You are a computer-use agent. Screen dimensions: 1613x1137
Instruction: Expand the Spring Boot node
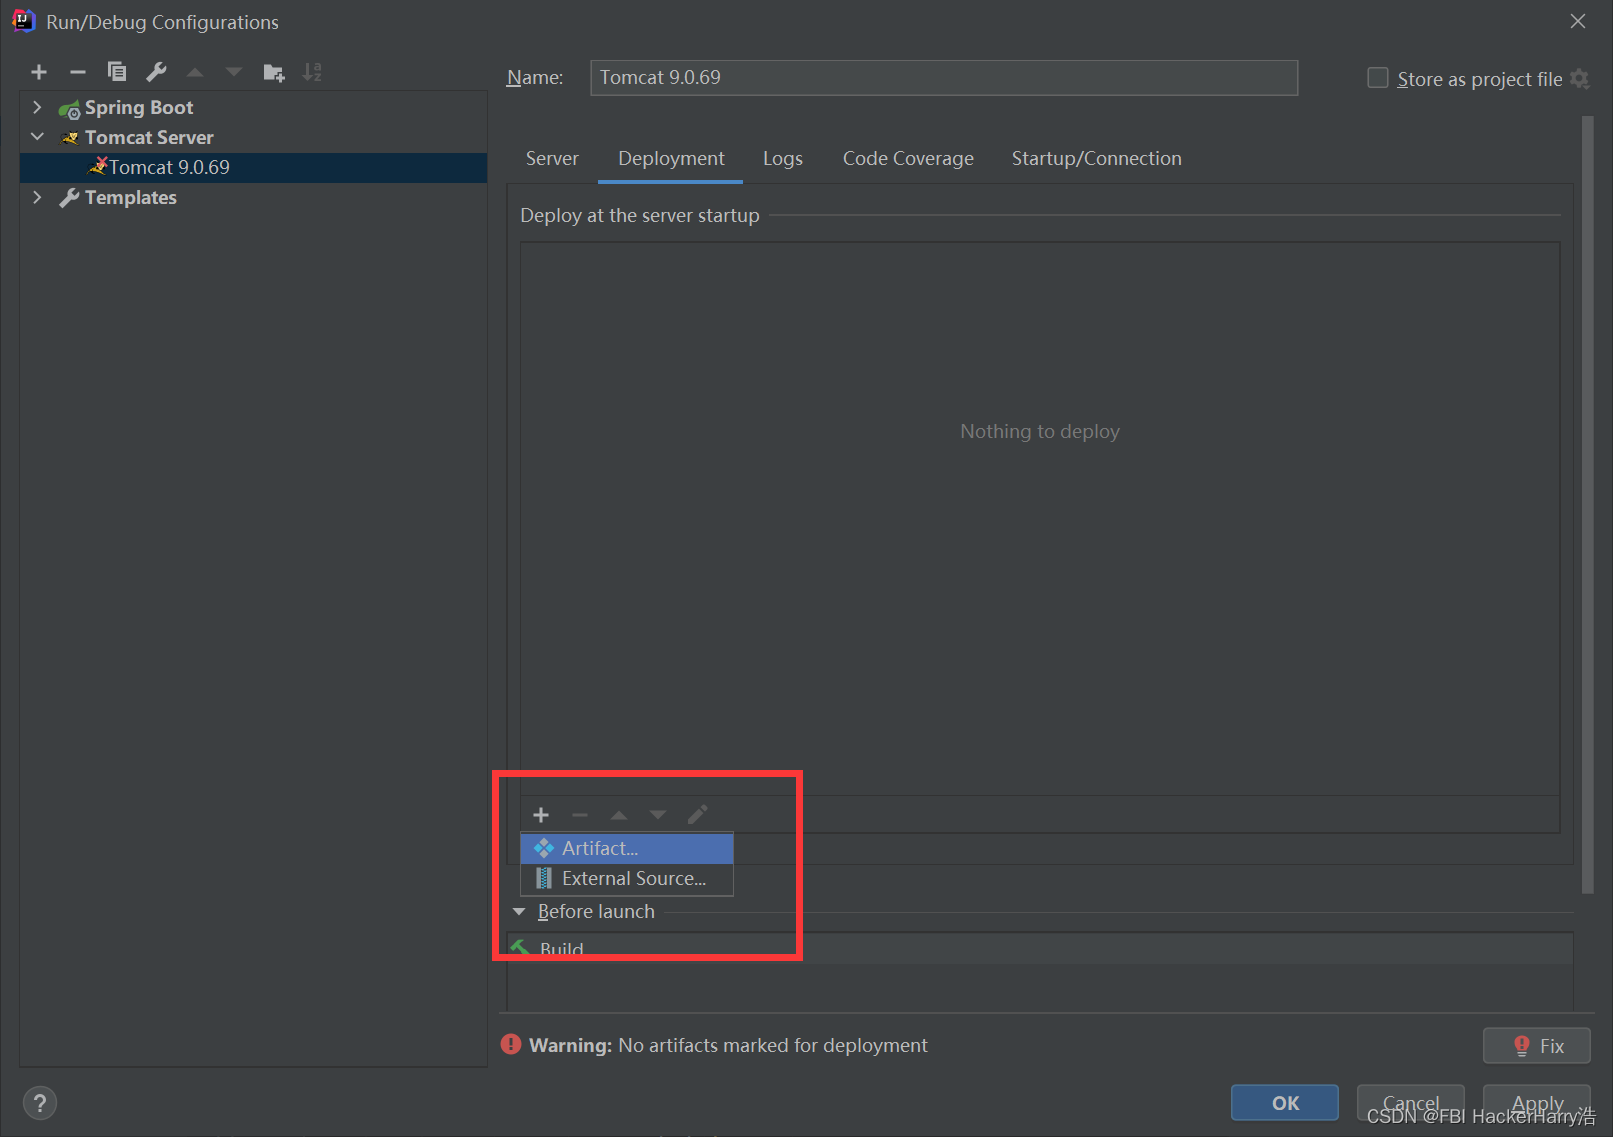(x=37, y=107)
